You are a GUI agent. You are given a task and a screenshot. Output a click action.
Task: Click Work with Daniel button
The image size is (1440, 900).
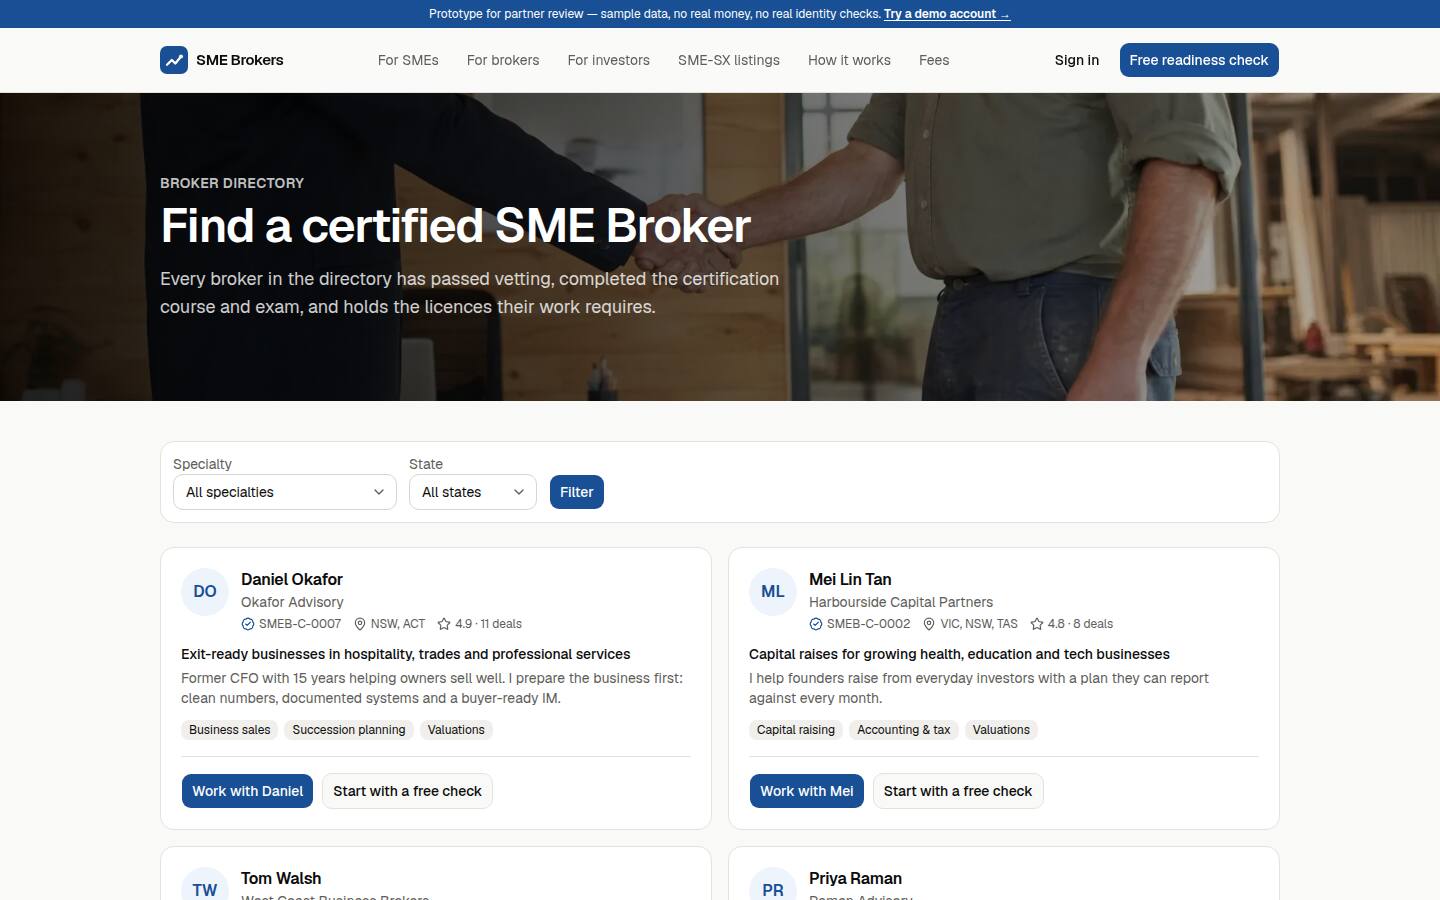point(247,791)
